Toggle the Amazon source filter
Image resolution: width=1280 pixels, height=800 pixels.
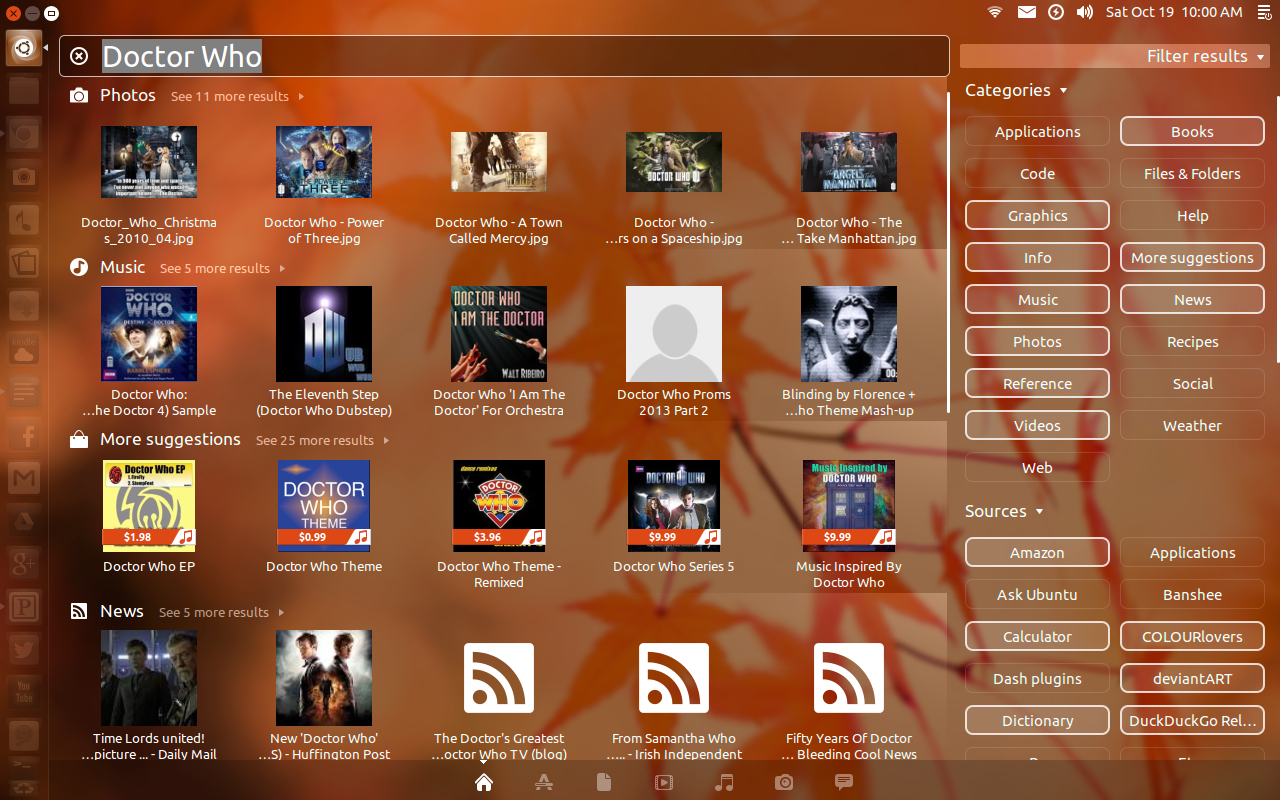[x=1037, y=553]
